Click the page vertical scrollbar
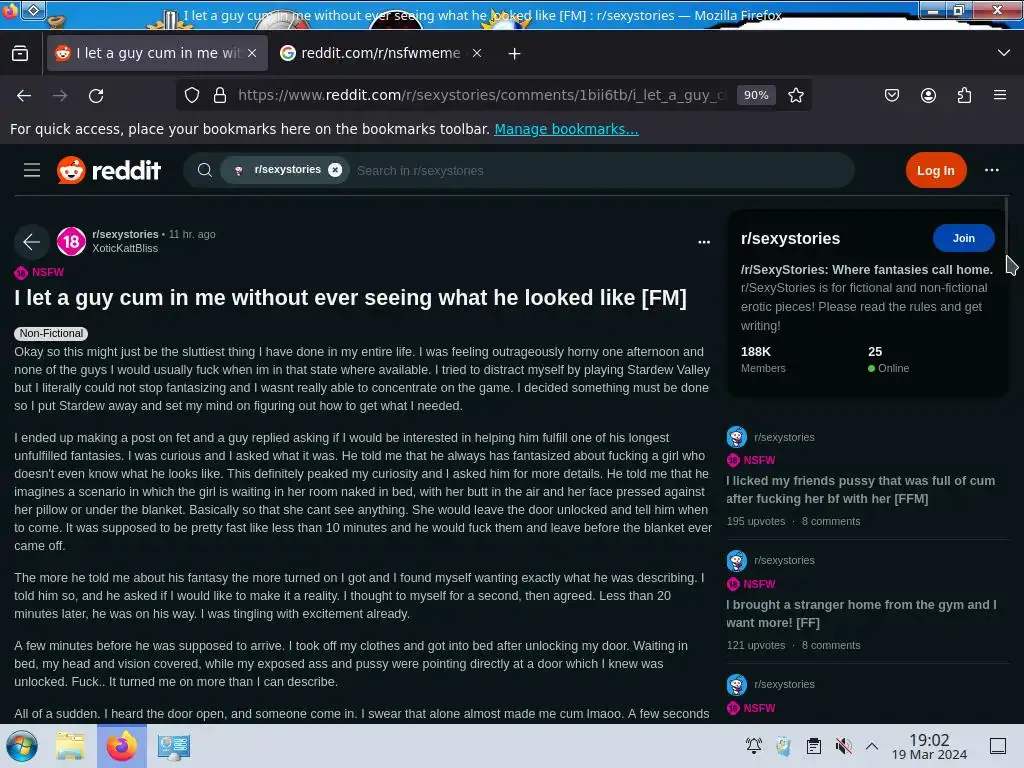 tap(1006, 229)
